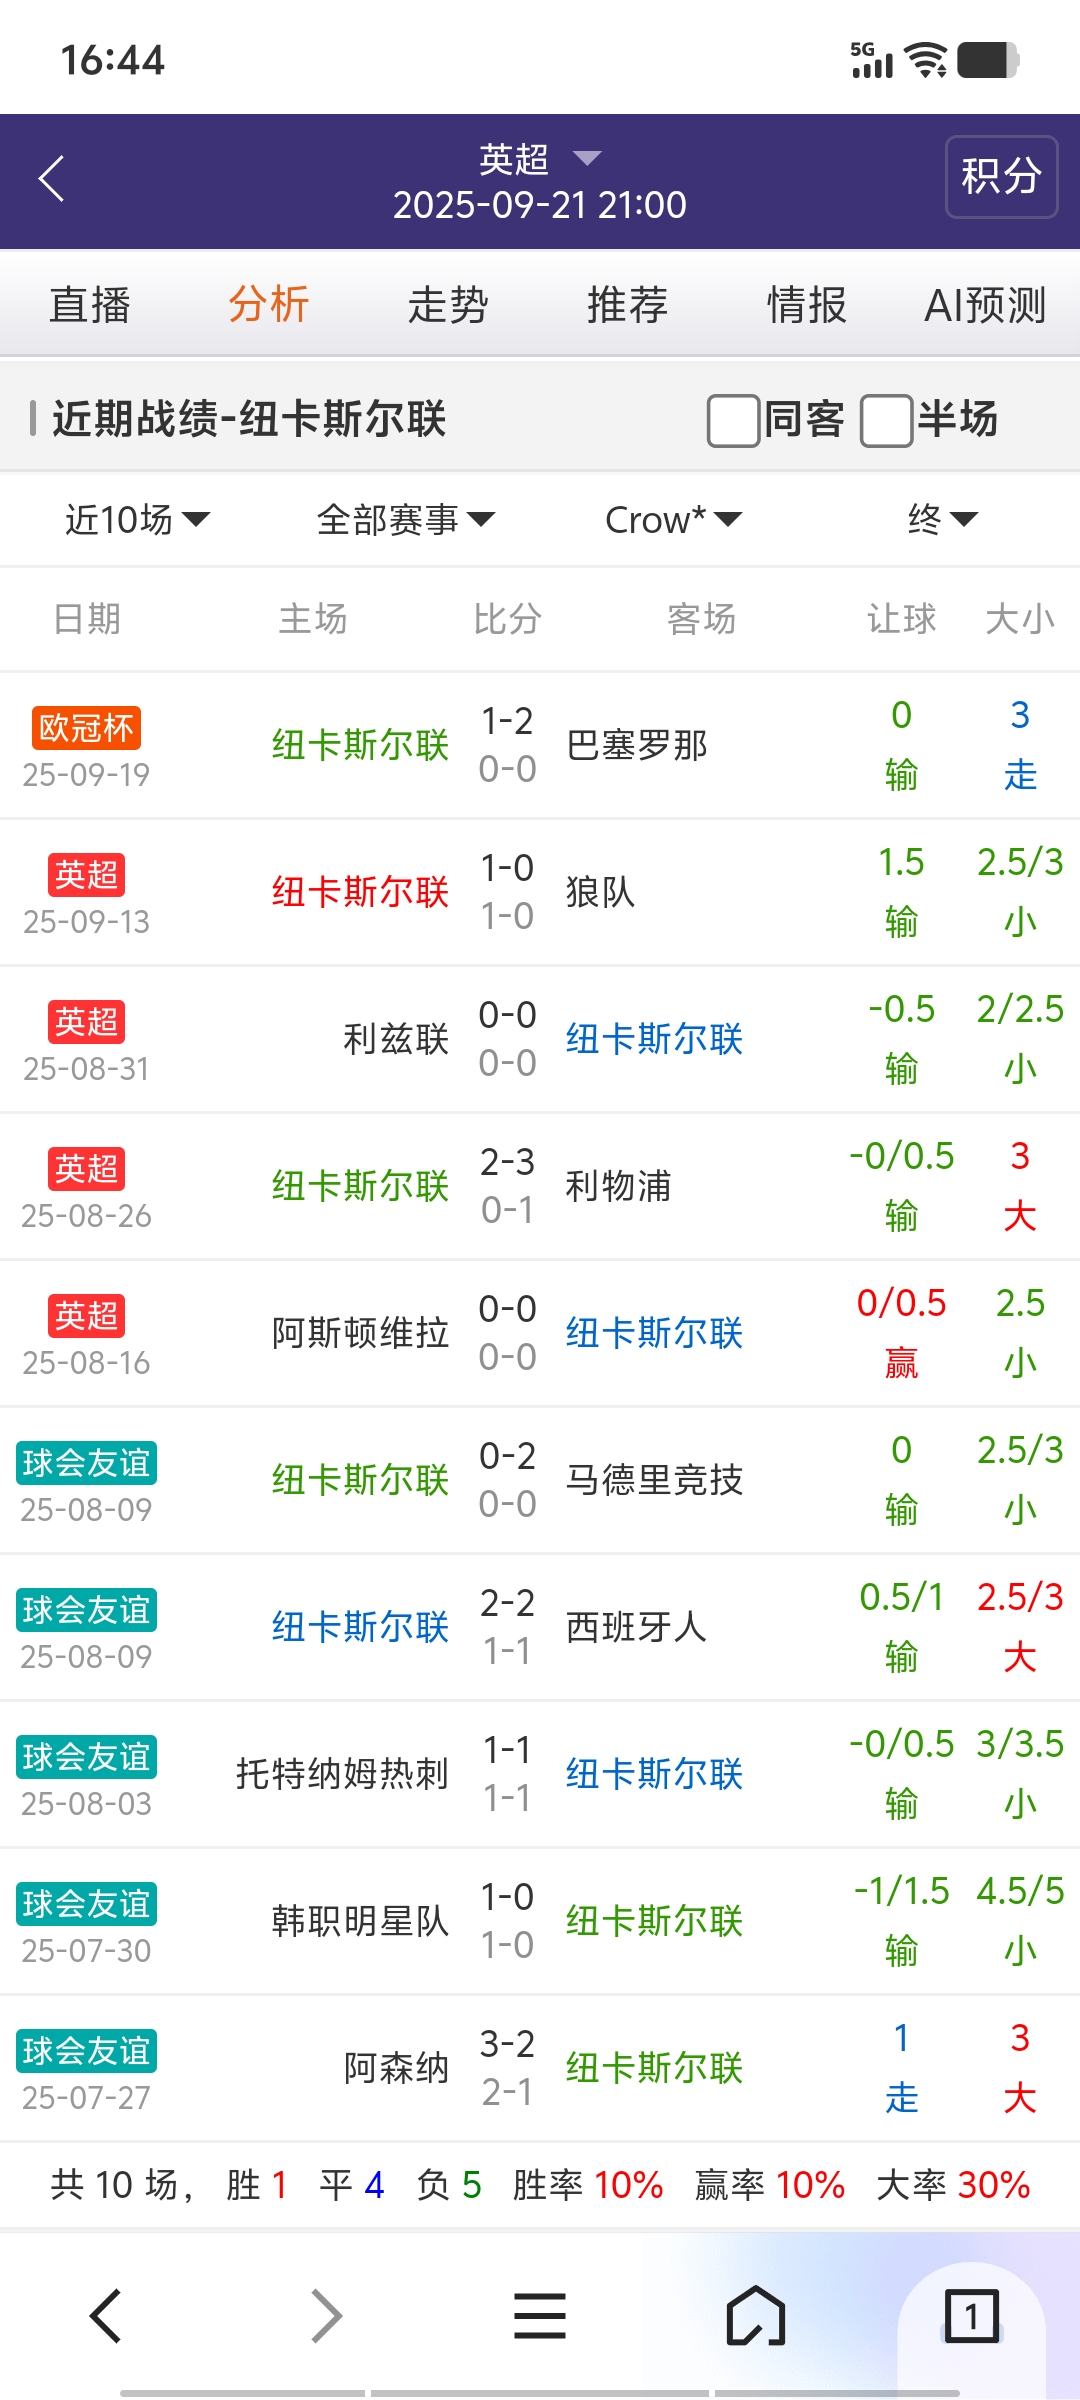Viewport: 1080px width, 2400px height.
Task: Enable the 同客 checkbox
Action: click(733, 420)
